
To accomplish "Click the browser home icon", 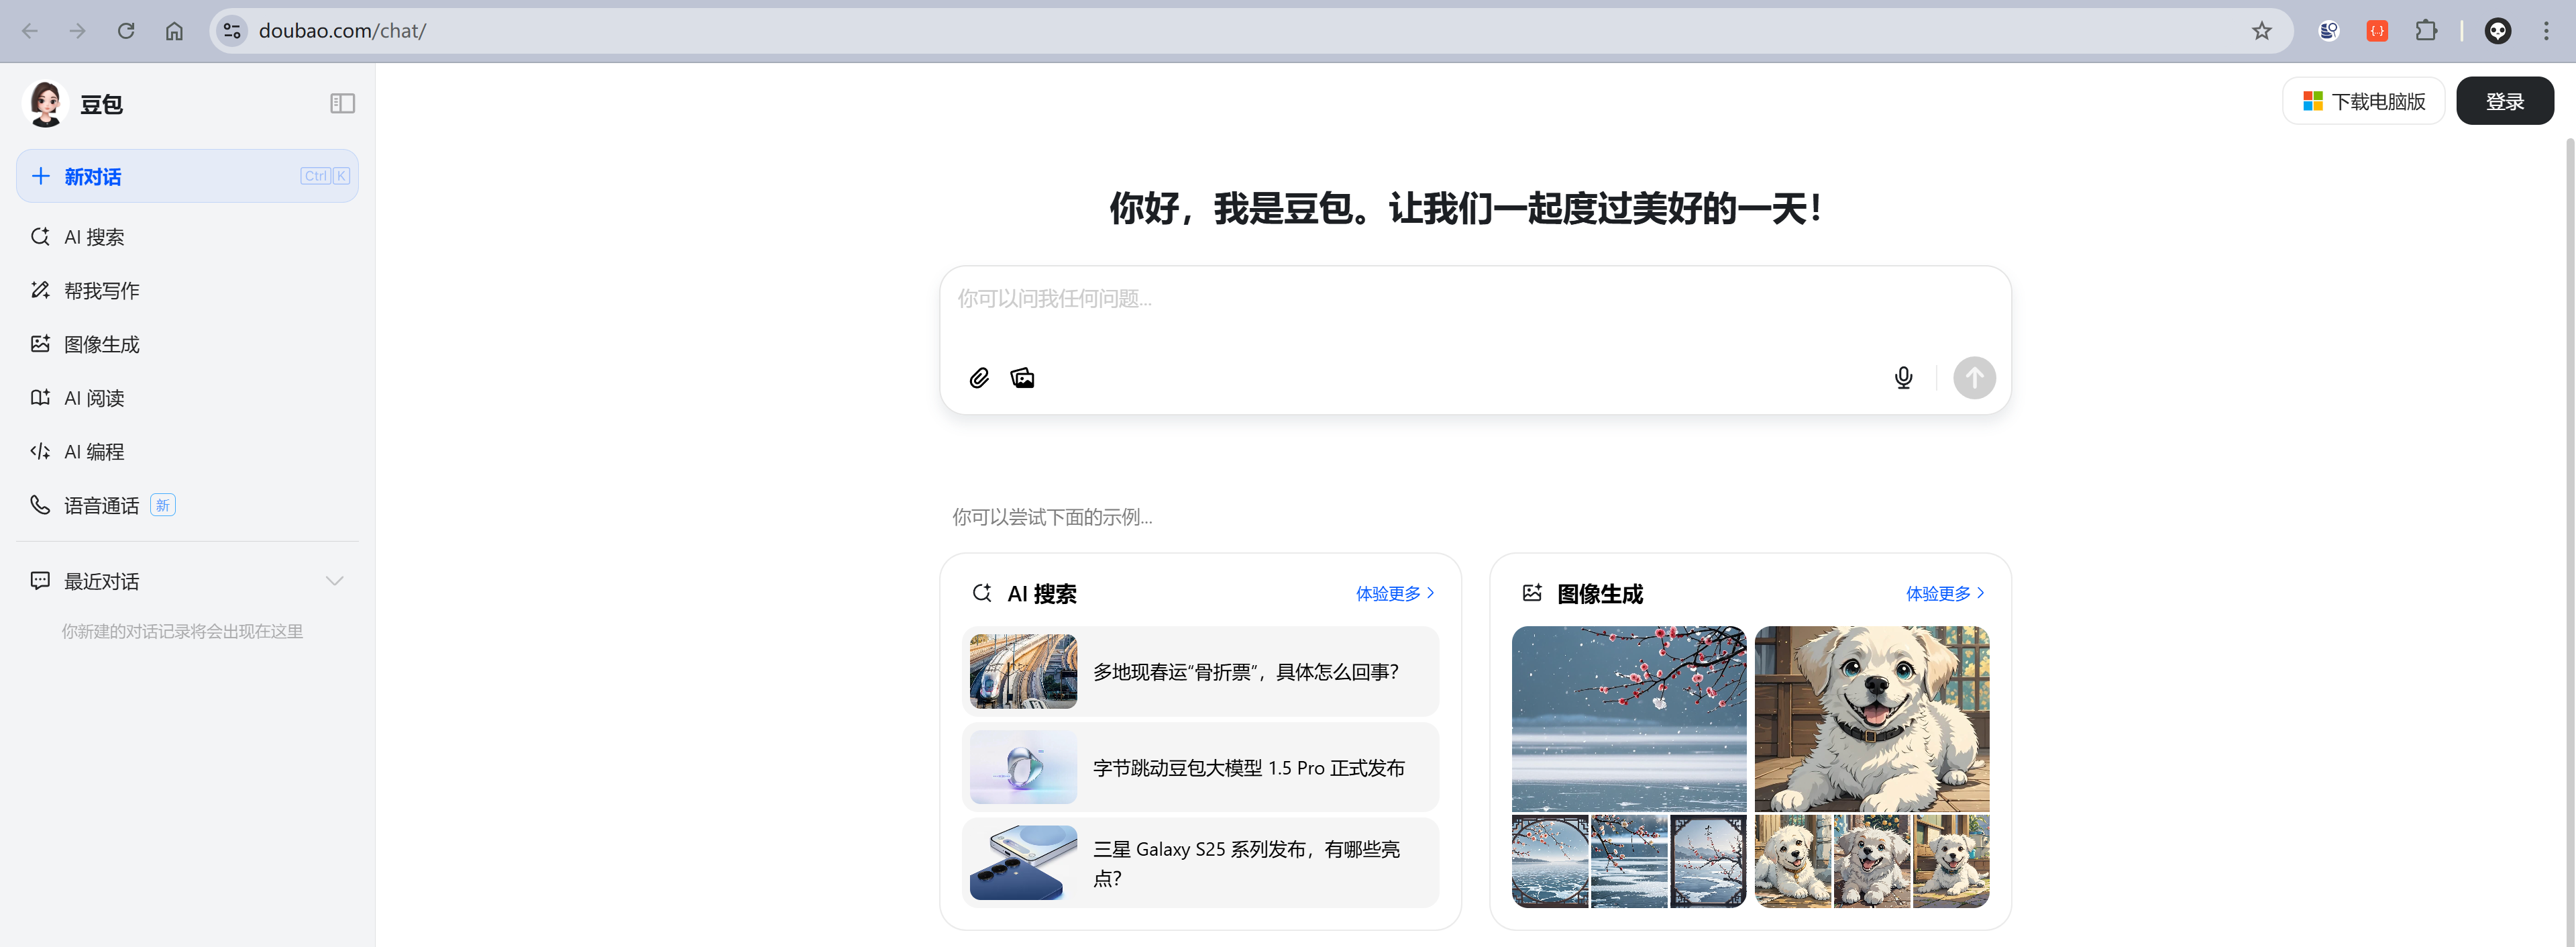I will [174, 31].
